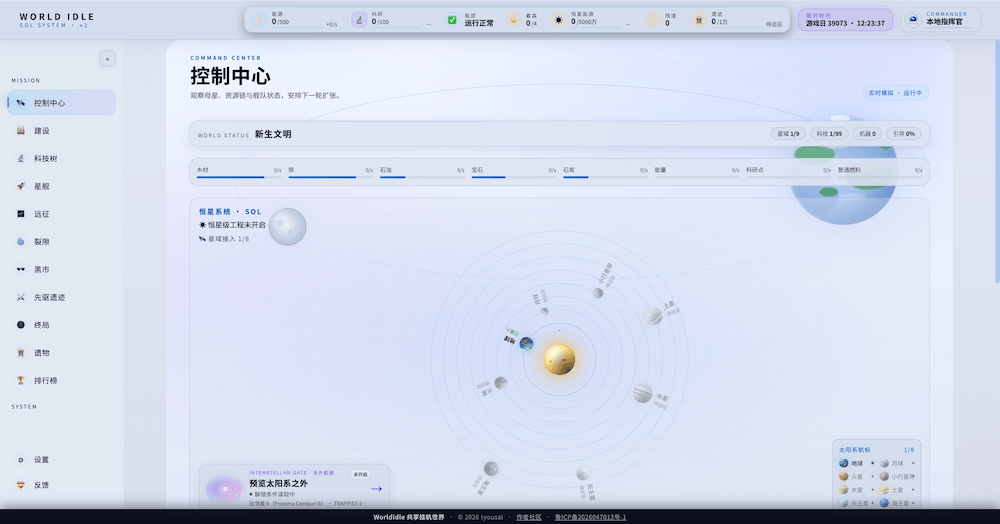The image size is (1000, 524).
Task: Click the 铁 resource progress bar
Action: (x=330, y=177)
